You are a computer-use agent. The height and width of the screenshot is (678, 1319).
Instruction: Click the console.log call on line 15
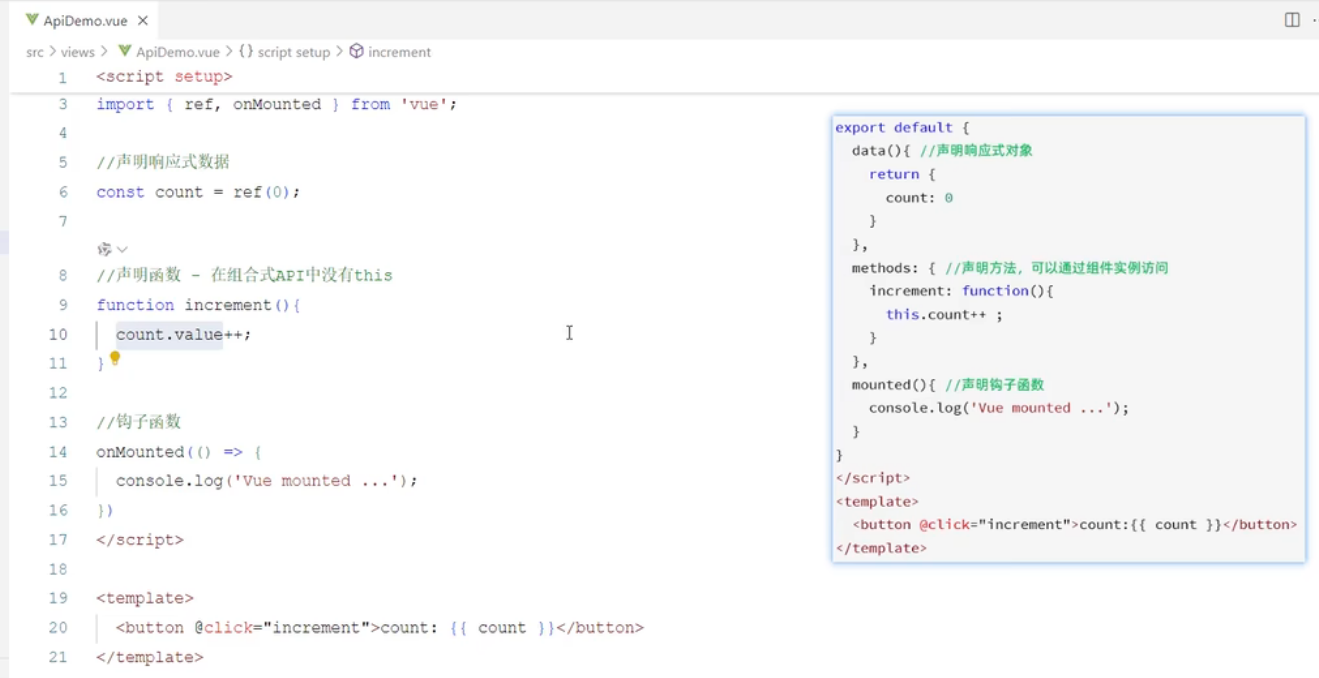click(266, 481)
